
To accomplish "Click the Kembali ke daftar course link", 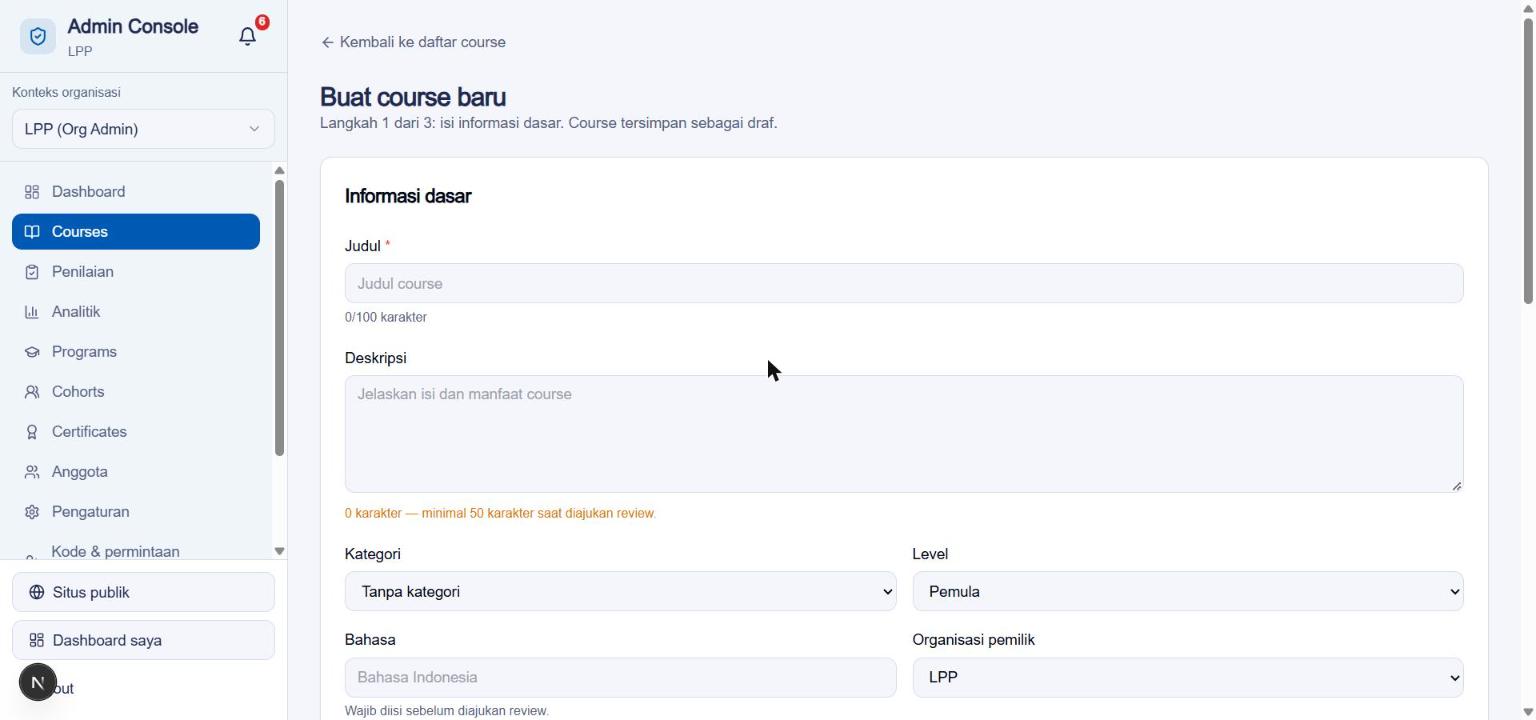I will 413,42.
